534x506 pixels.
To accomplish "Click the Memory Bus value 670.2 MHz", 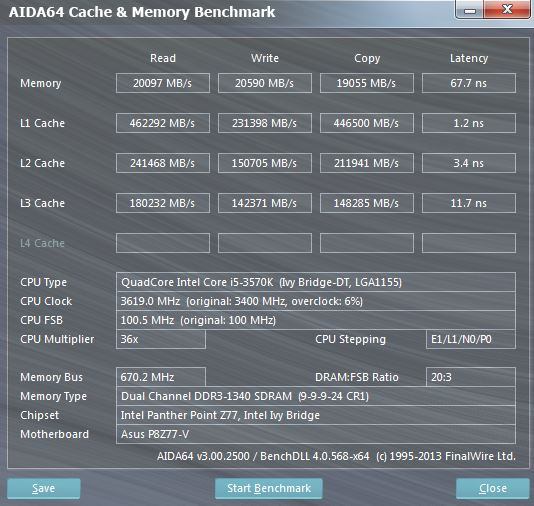I will tap(161, 377).
